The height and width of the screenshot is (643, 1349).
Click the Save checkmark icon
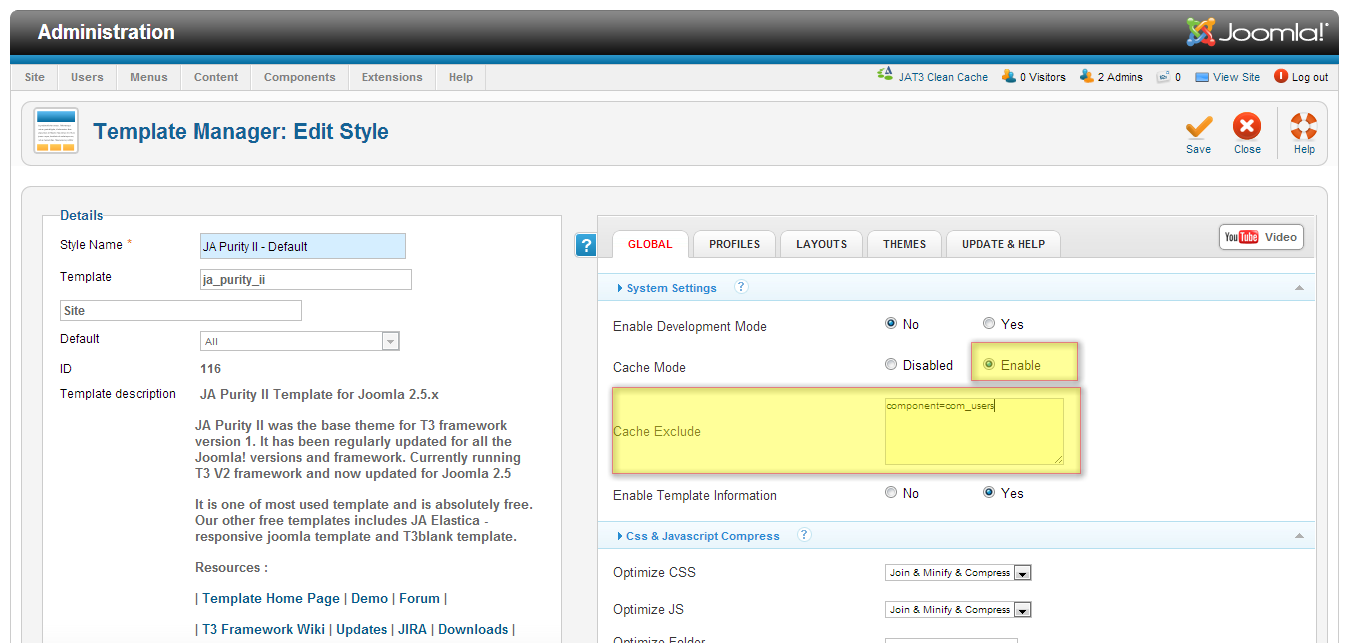coord(1198,128)
